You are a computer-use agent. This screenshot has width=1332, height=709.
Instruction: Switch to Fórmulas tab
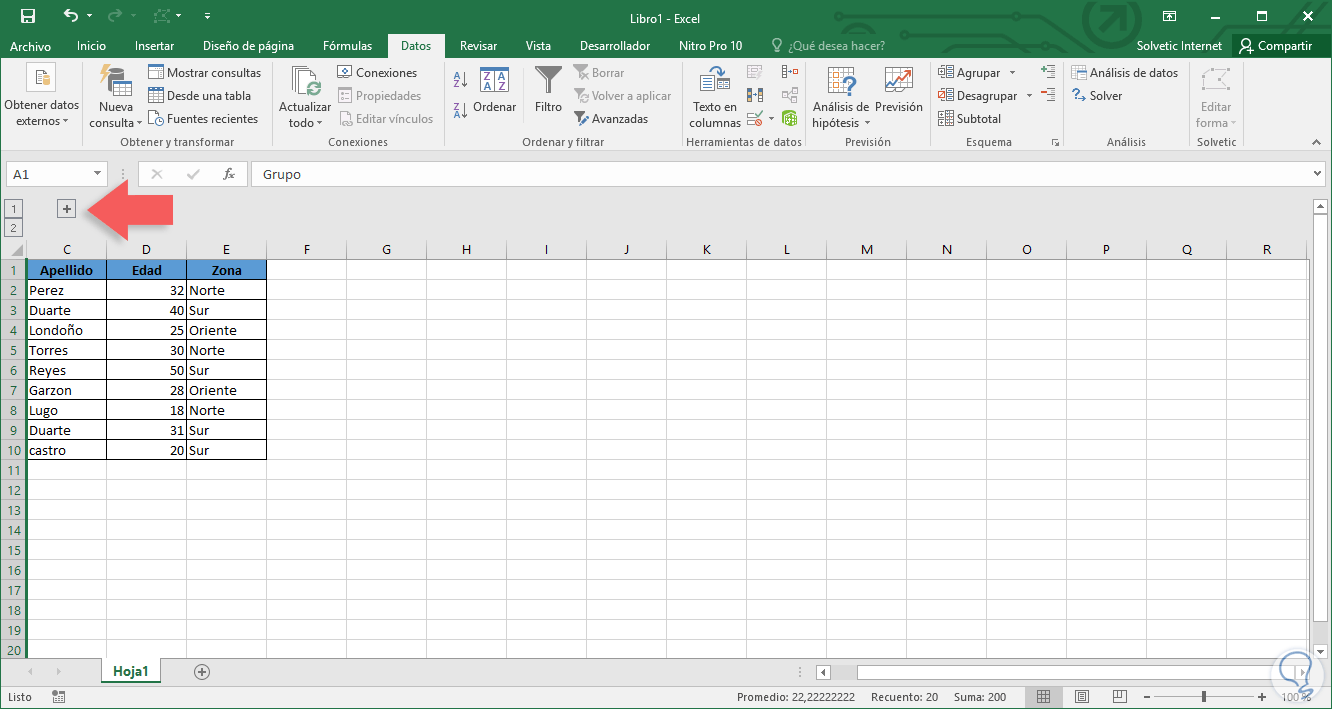[x=347, y=46]
